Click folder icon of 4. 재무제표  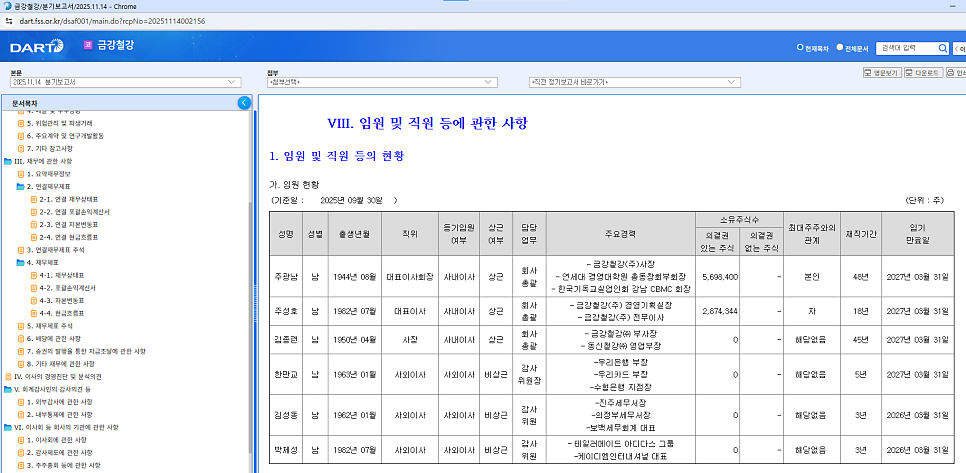click(21, 262)
